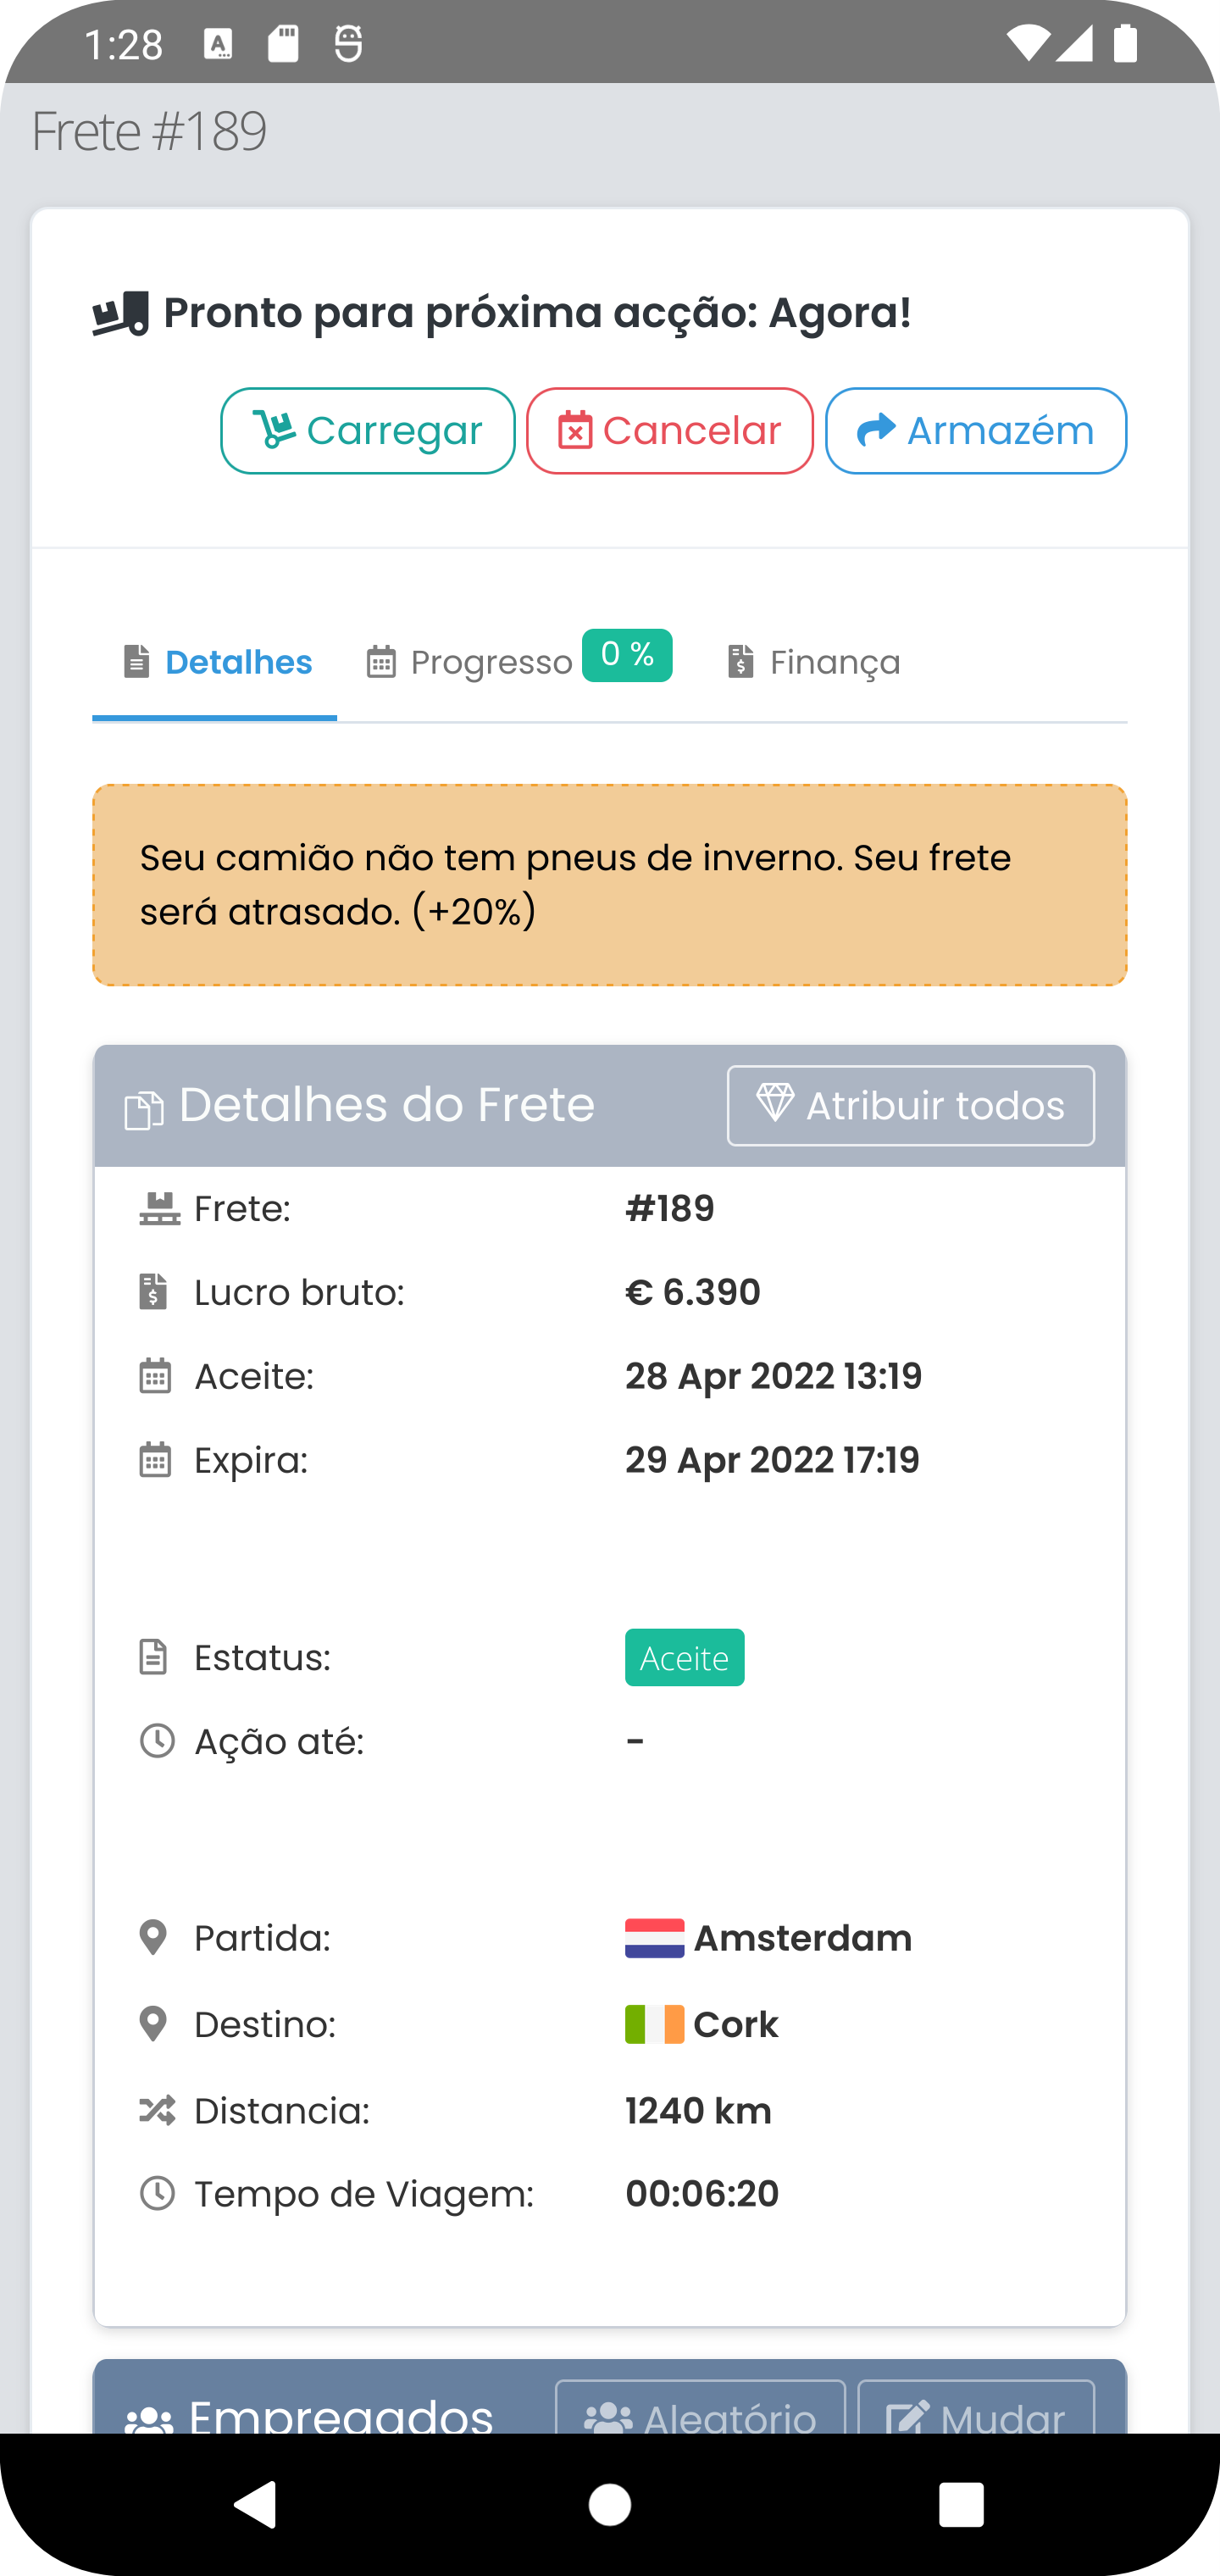Tap the calendar icon beside Expira
Screen dimensions: 1220x2576
[x=155, y=1460]
